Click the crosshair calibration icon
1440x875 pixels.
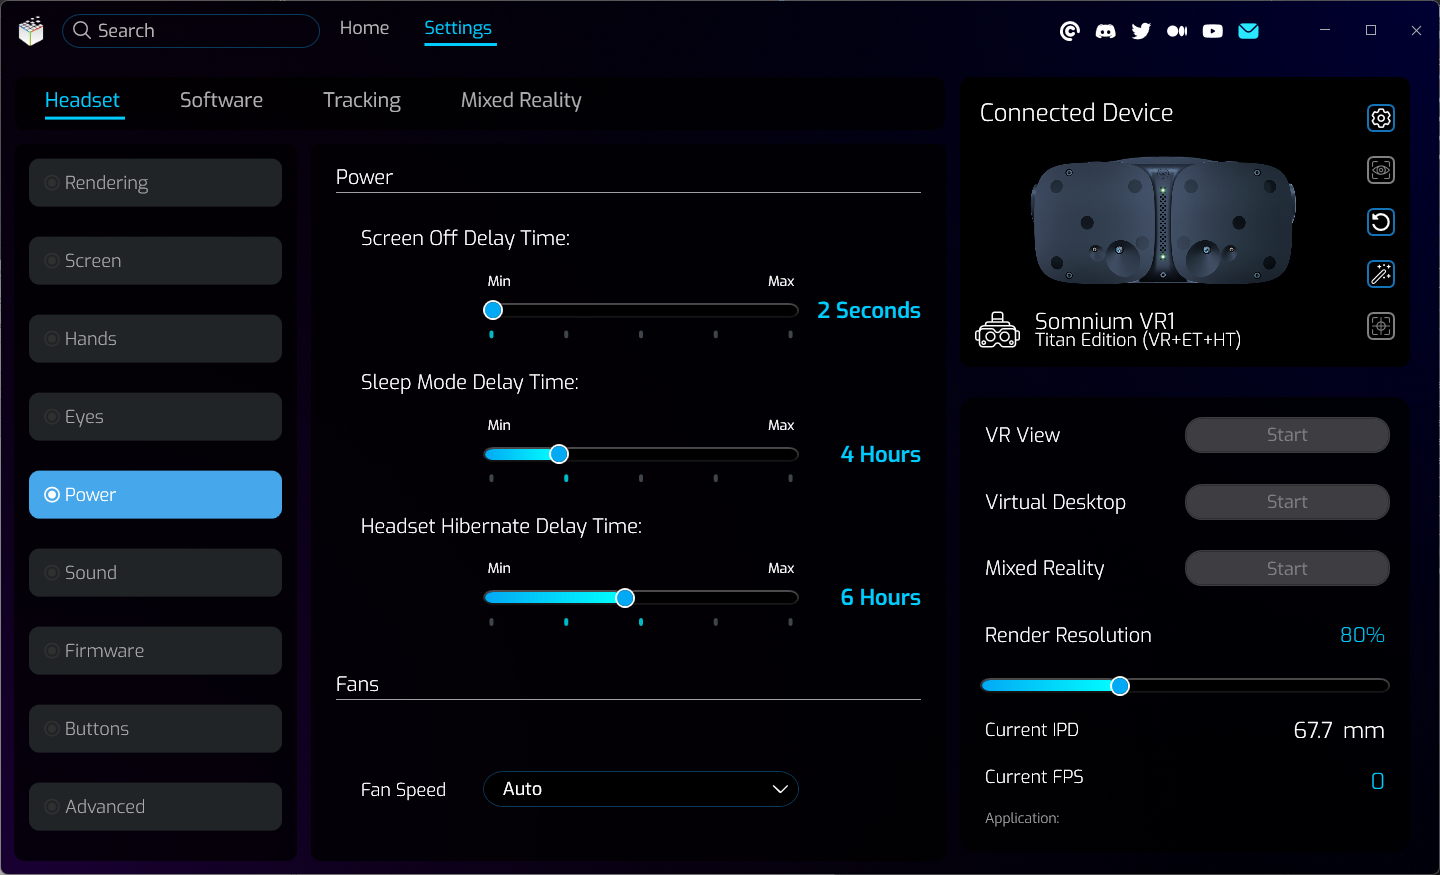pyautogui.click(x=1380, y=326)
